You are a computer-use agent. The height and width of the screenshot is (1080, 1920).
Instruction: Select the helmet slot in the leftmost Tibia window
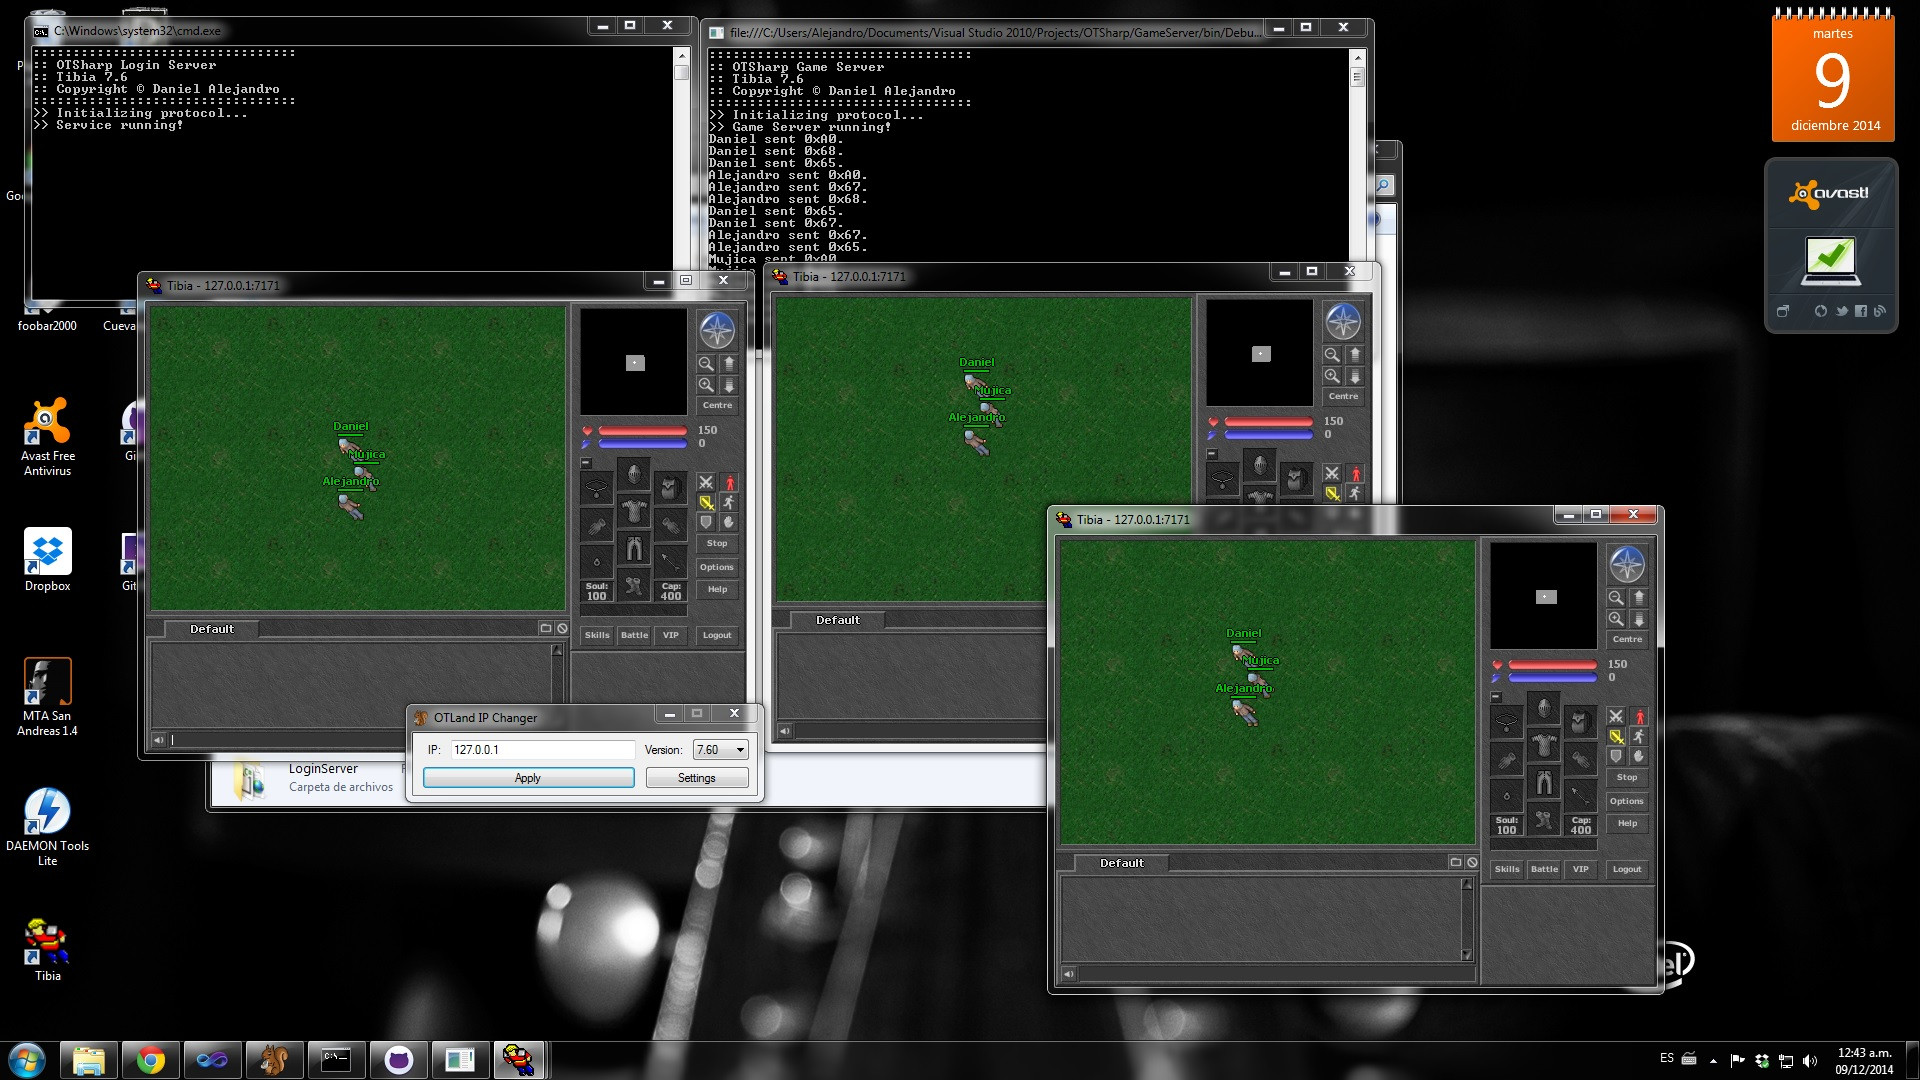pos(634,473)
